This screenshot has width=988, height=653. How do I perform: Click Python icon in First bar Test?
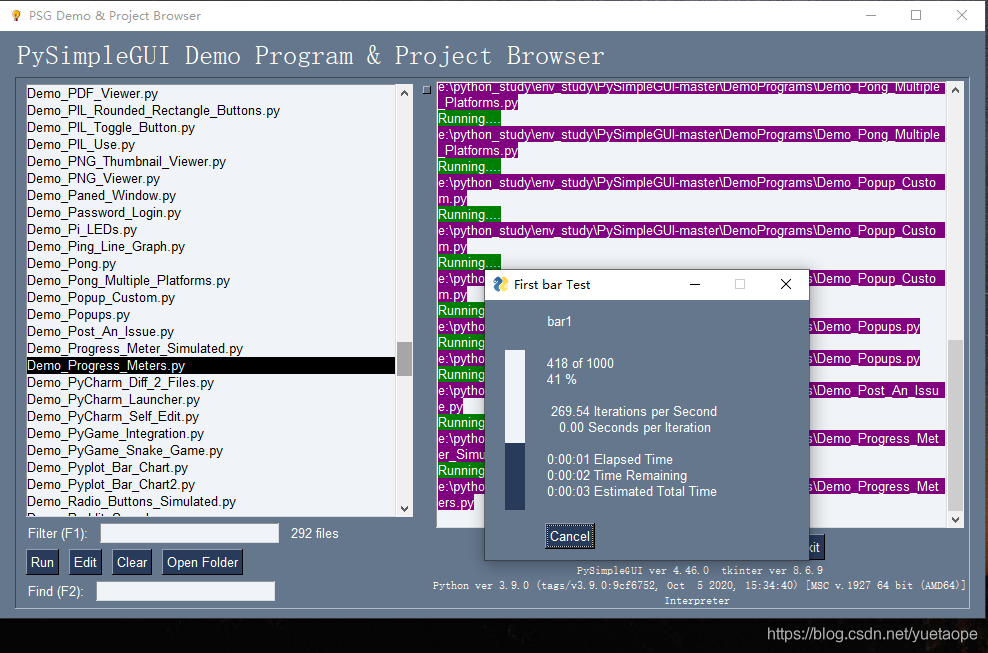[501, 284]
